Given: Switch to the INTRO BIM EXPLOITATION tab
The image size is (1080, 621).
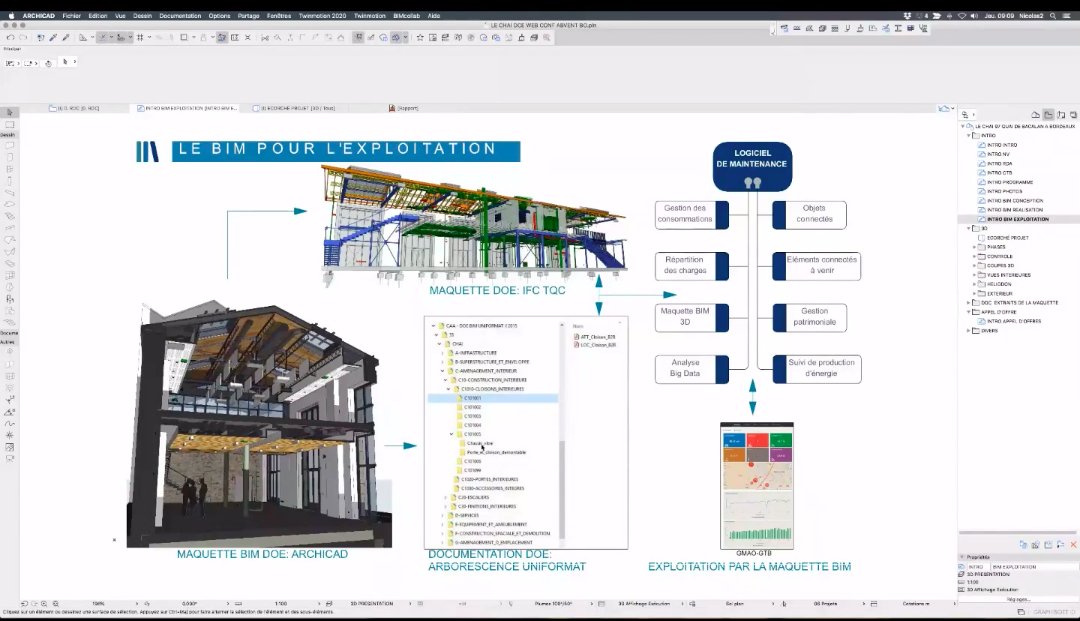Looking at the screenshot, I should coord(187,108).
